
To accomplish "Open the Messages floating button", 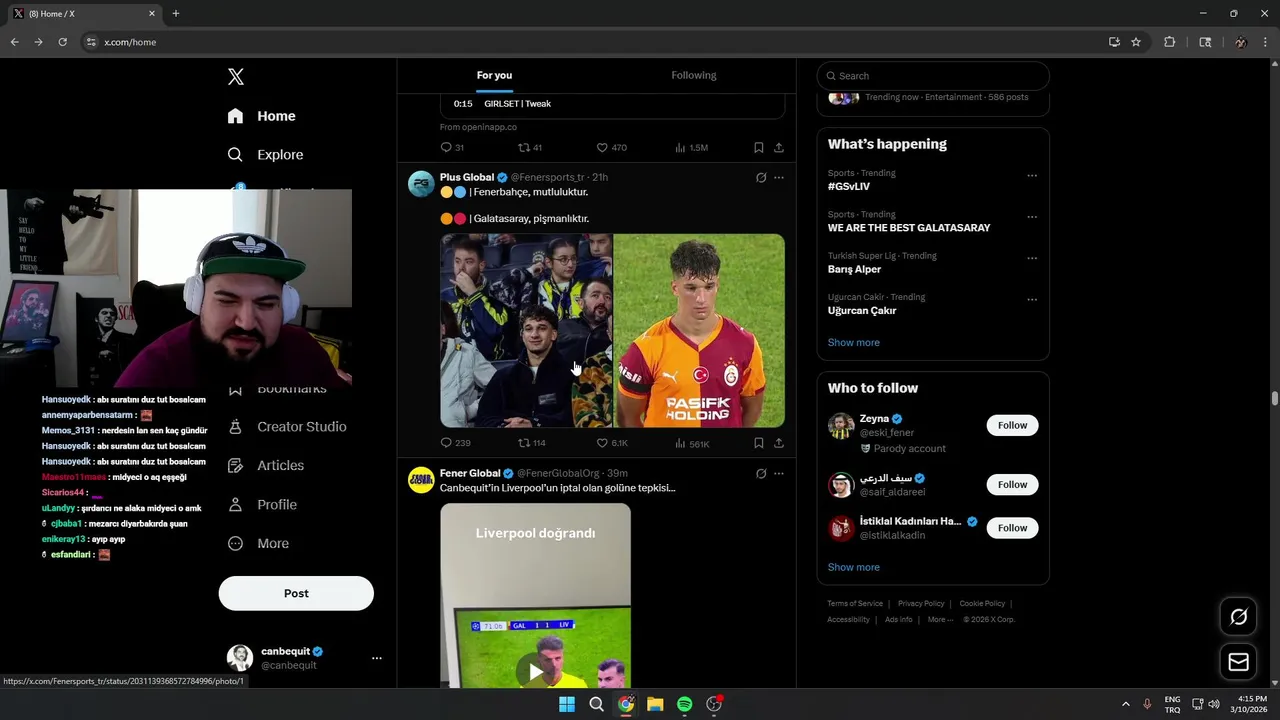I will point(1238,662).
